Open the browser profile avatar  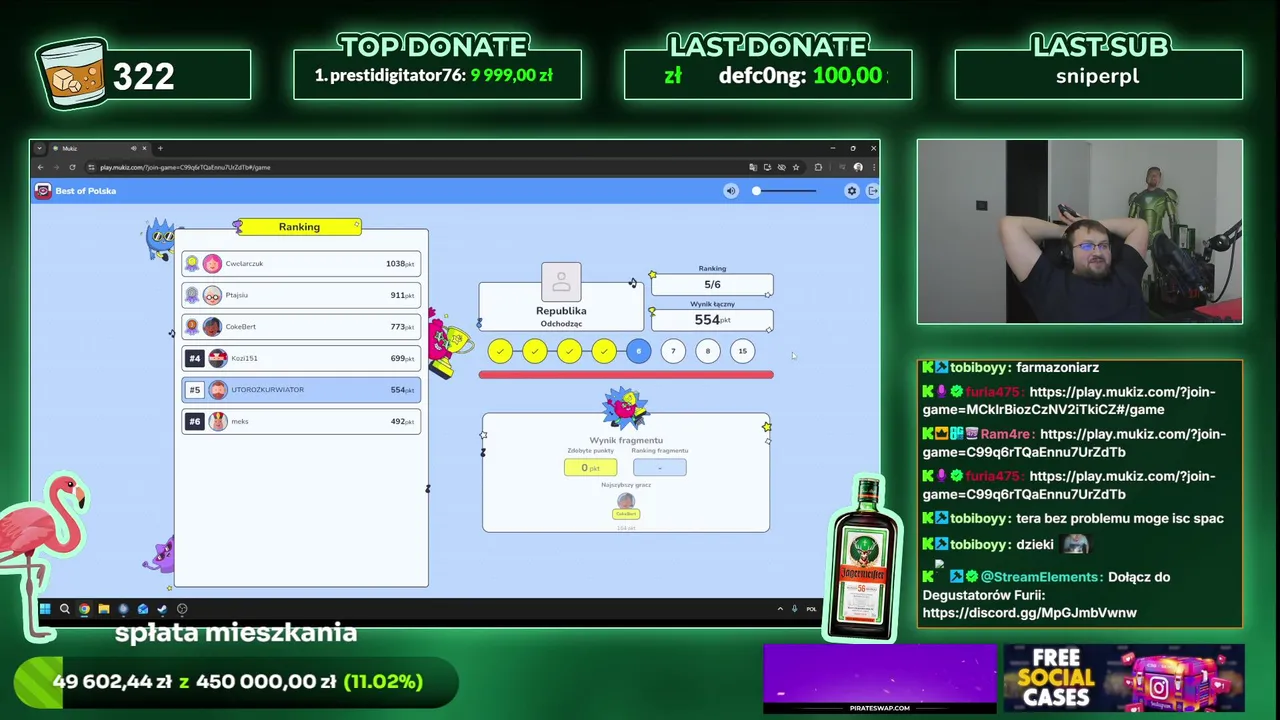pyautogui.click(x=858, y=167)
